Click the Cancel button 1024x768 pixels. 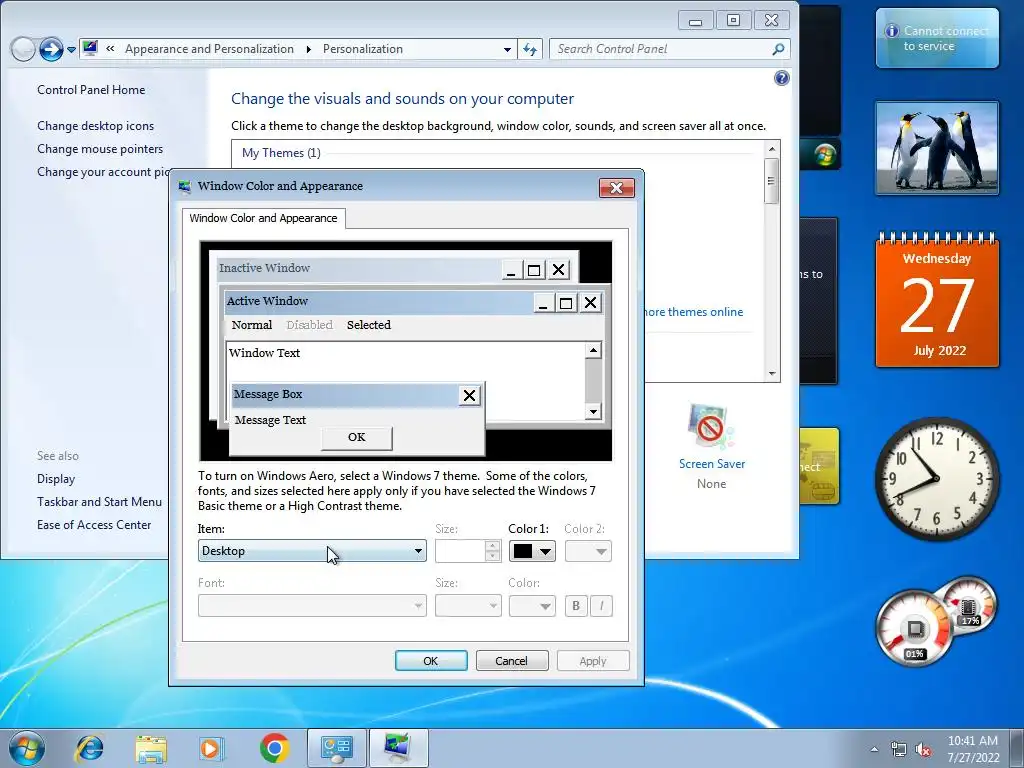coord(511,661)
